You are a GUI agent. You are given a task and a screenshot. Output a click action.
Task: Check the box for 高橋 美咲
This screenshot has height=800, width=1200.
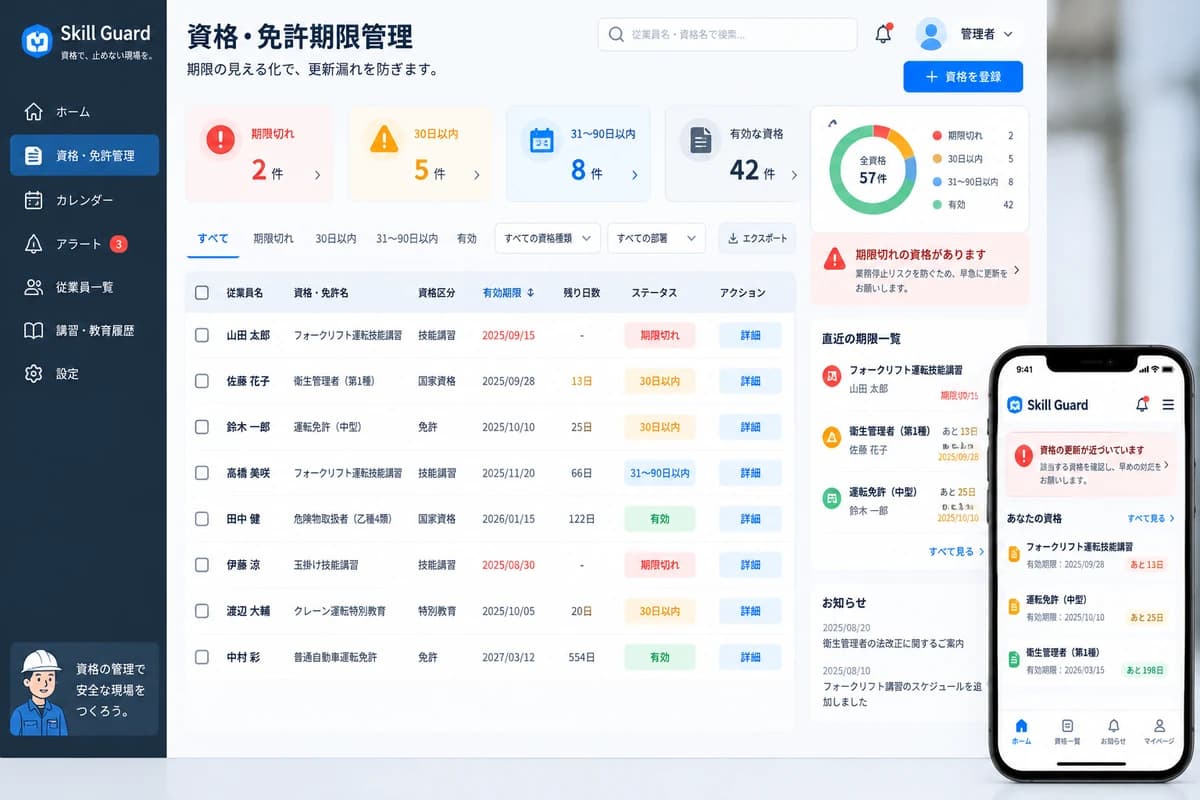202,473
